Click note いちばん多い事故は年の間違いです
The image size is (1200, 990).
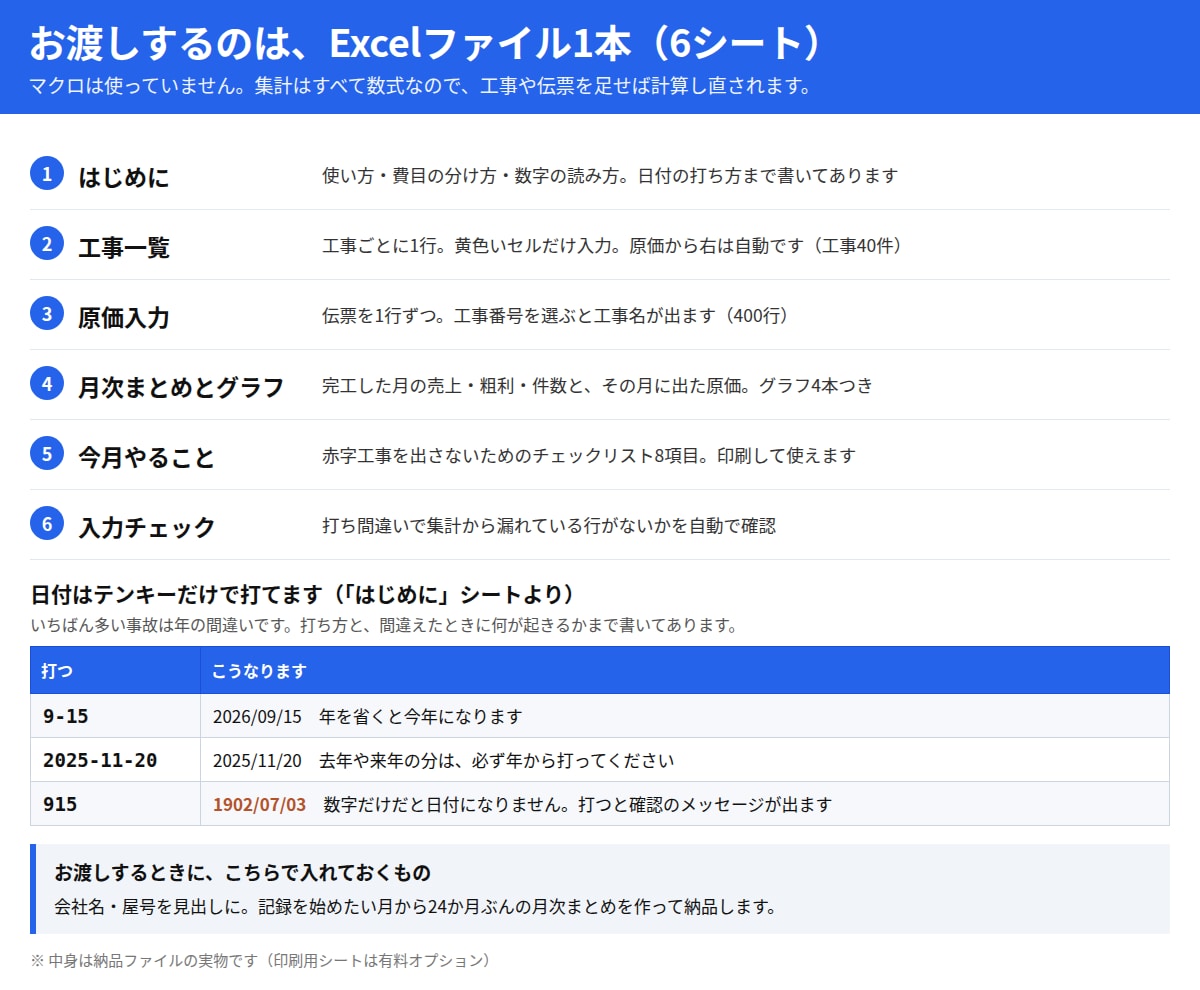(x=384, y=627)
